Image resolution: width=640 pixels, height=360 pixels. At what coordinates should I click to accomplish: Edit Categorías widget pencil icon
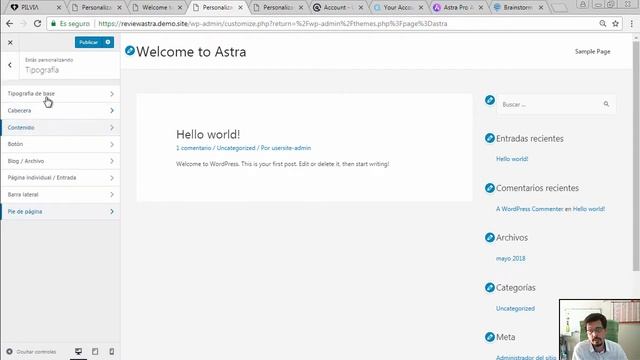[490, 287]
